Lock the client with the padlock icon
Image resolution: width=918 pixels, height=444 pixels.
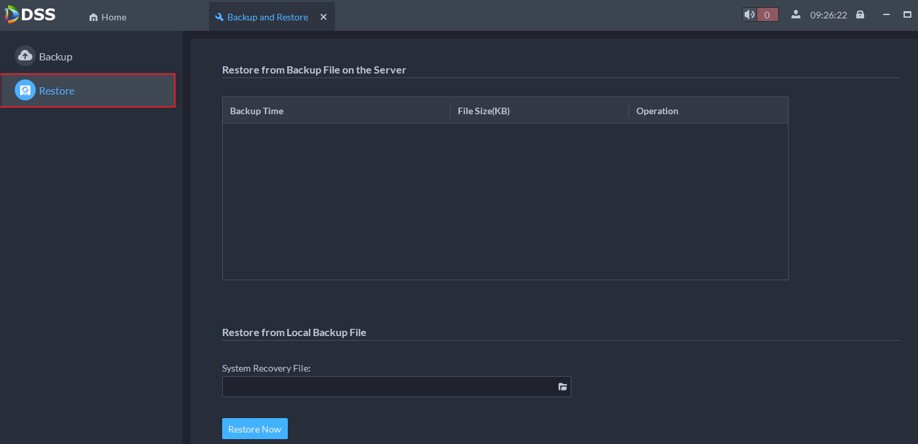tap(860, 15)
